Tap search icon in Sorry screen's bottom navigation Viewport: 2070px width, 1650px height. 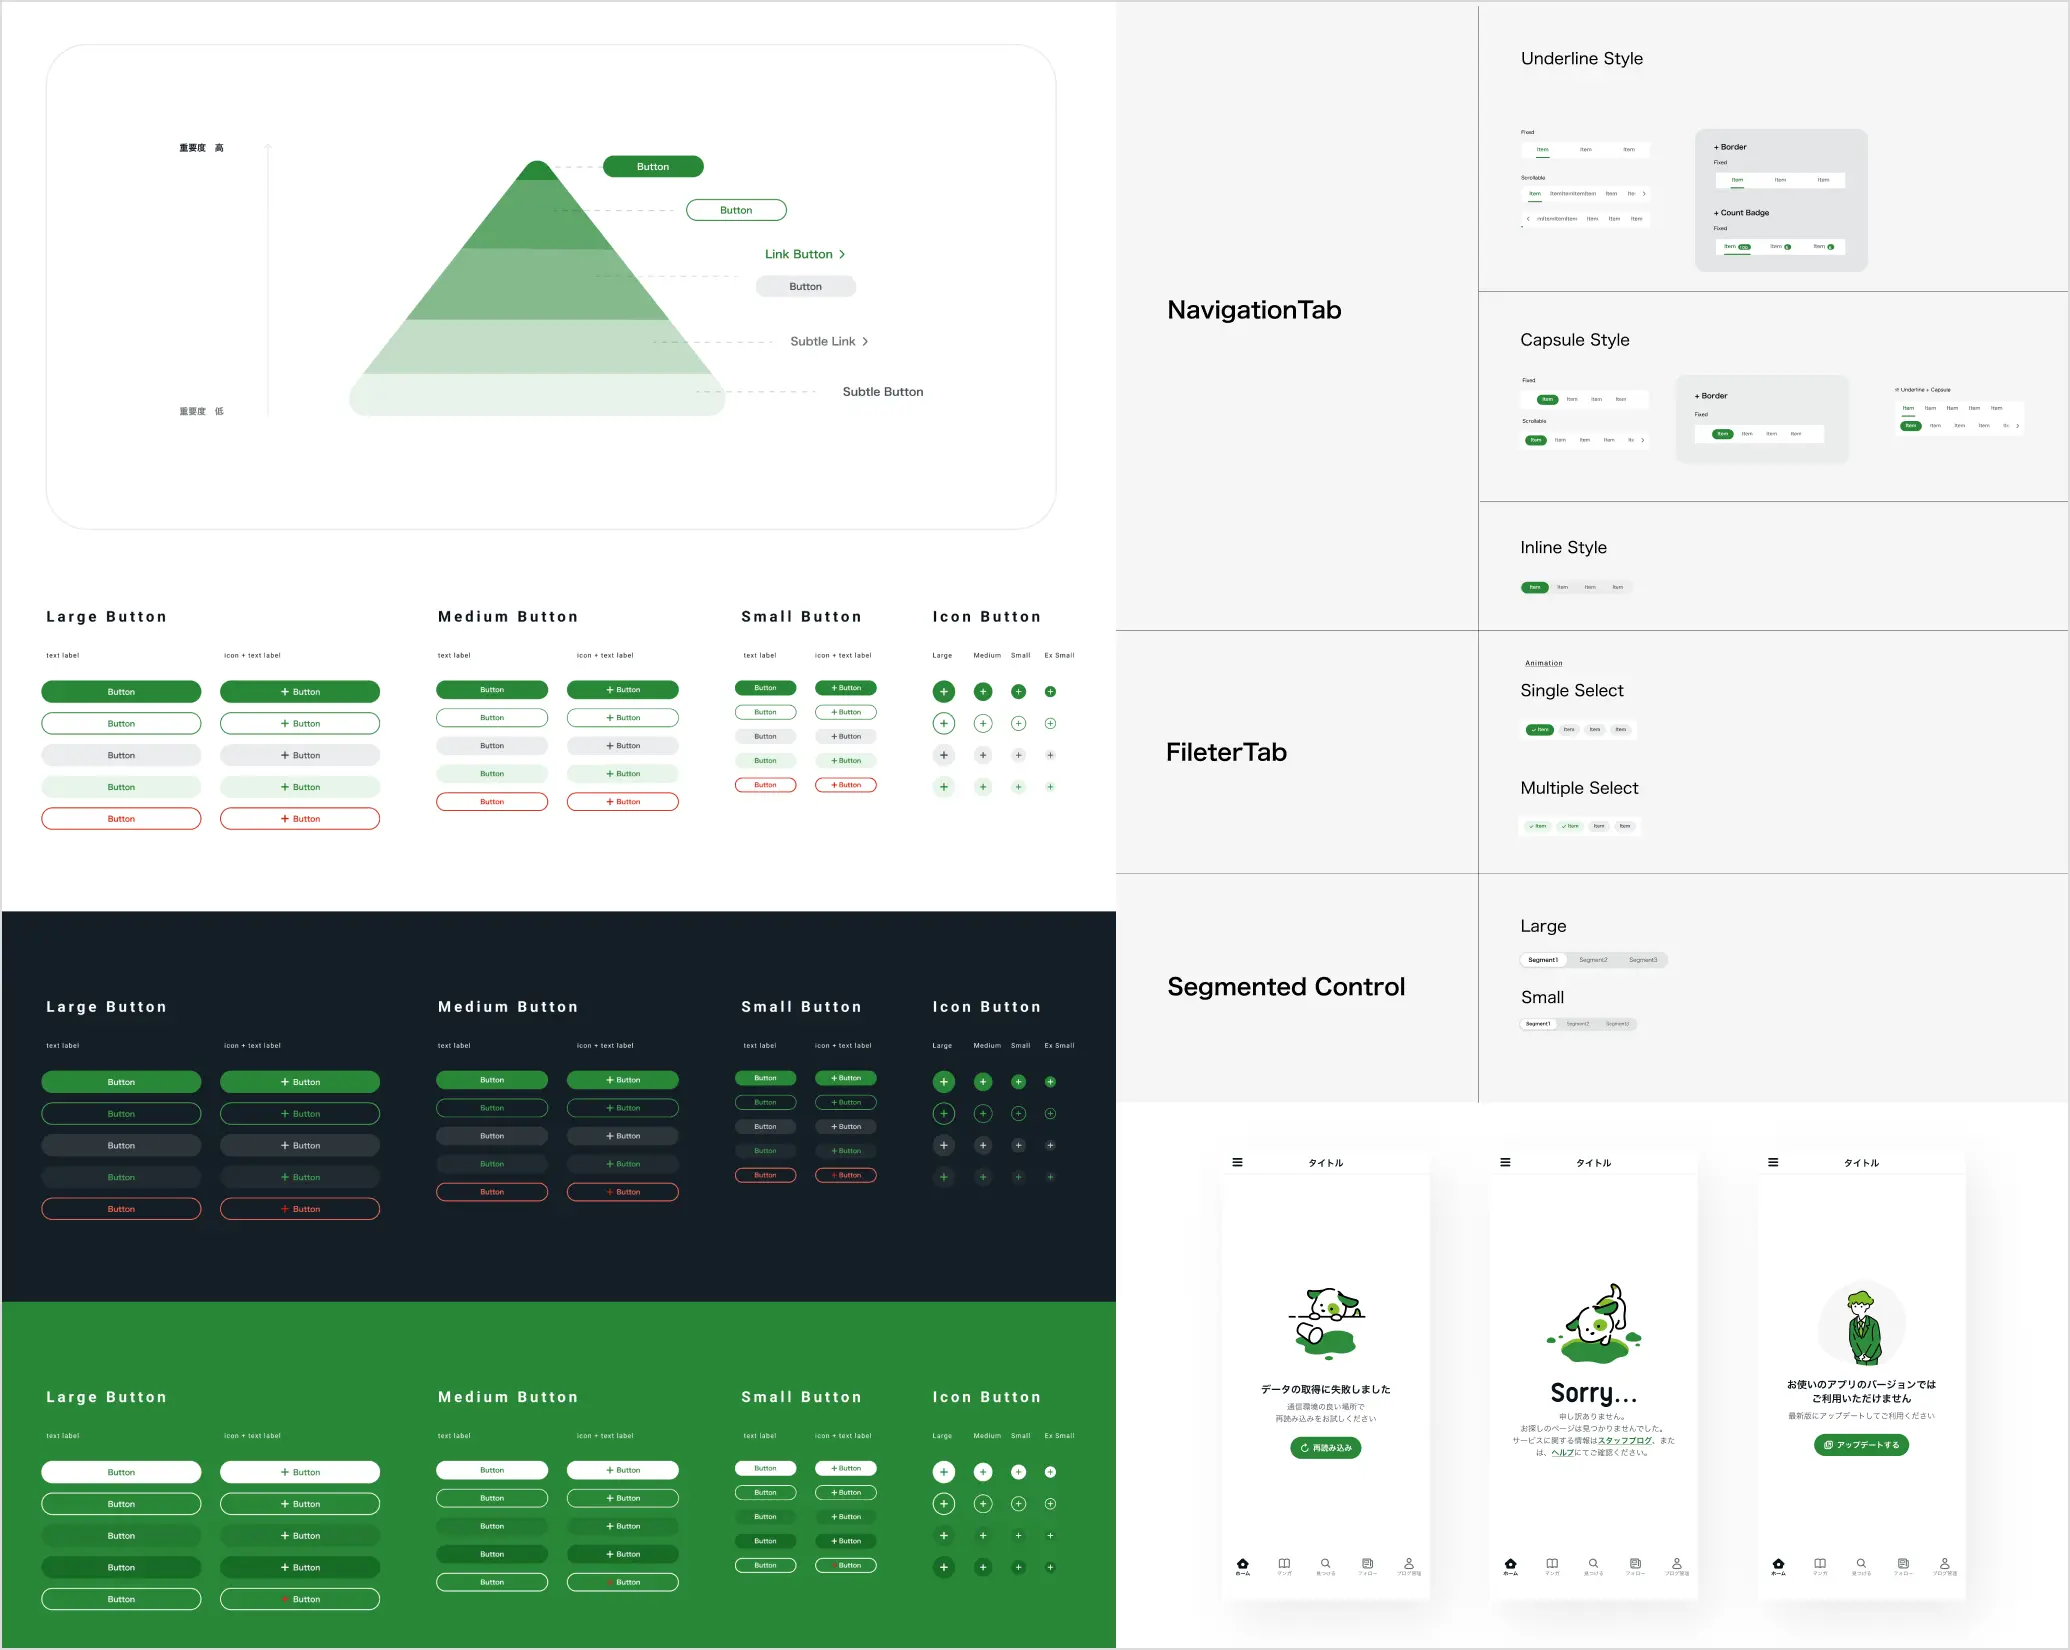click(1593, 1563)
